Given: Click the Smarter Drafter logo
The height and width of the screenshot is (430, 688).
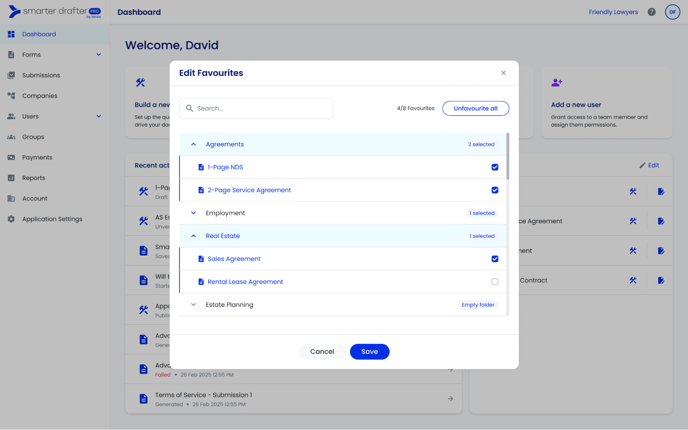Looking at the screenshot, I should [54, 12].
